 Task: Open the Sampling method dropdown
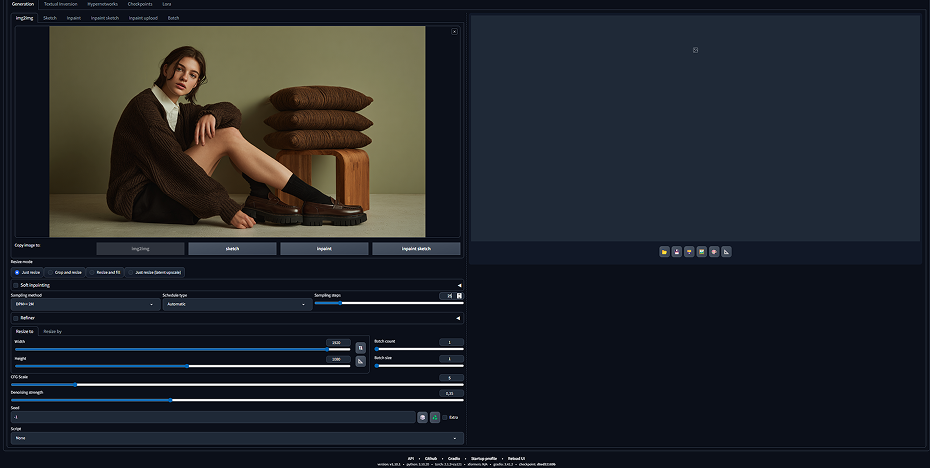(x=85, y=304)
